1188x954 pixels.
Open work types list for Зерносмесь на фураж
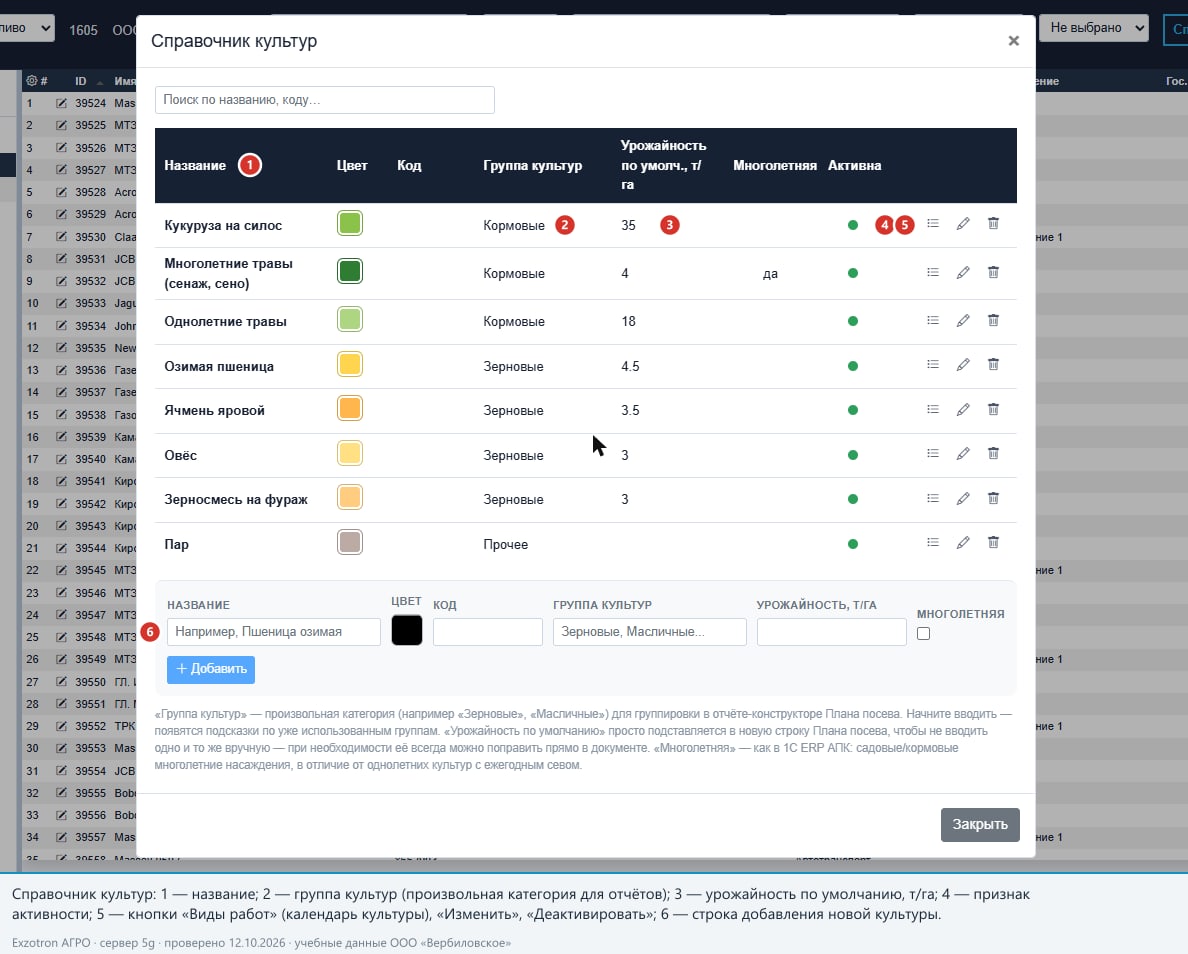point(933,499)
